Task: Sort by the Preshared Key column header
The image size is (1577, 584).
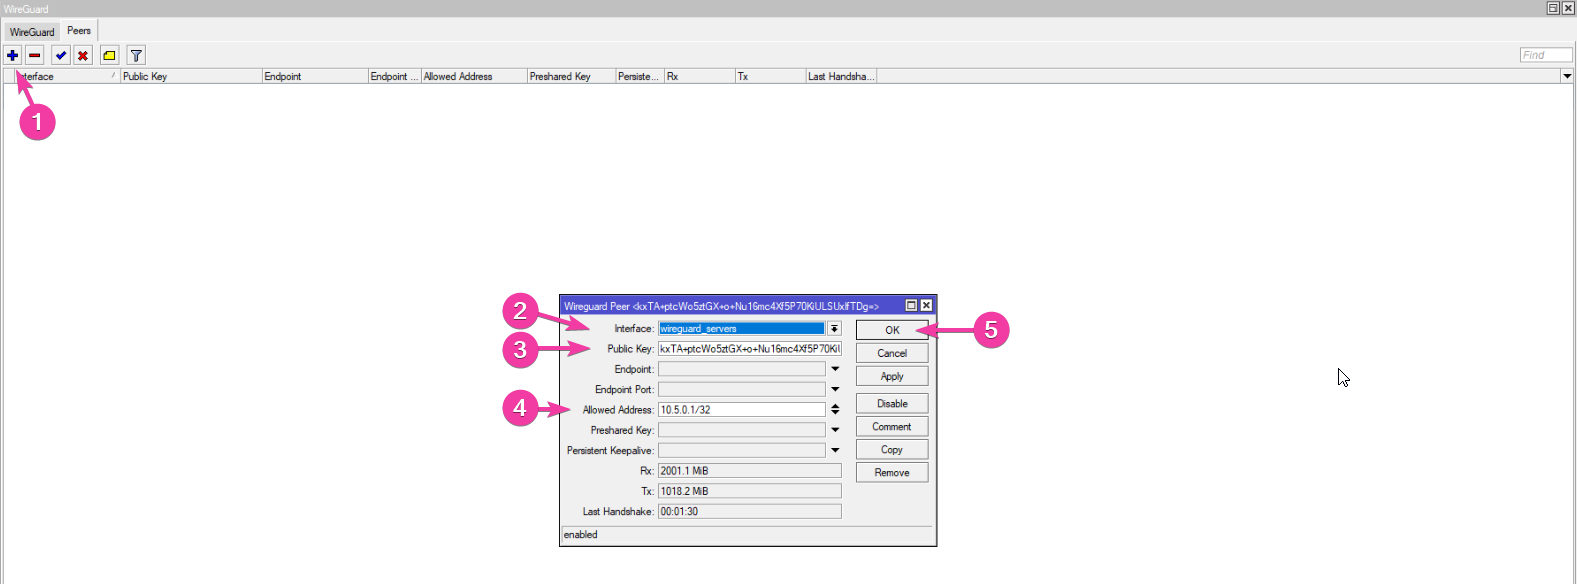Action: (571, 76)
